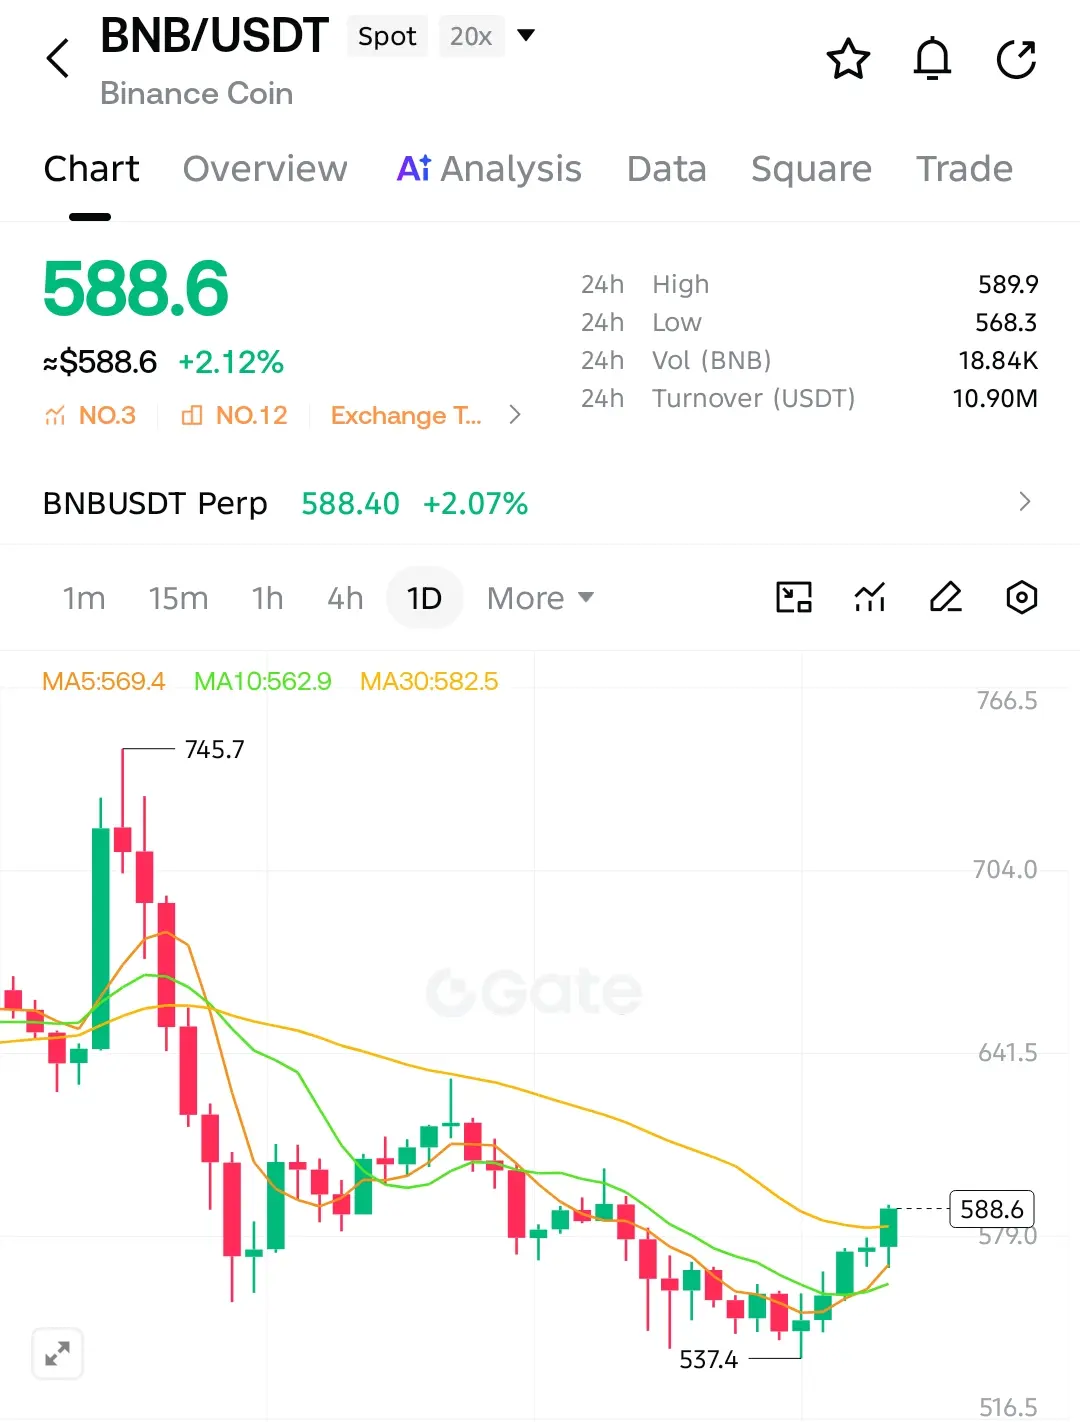
Task: Select the drawing pencil tool
Action: [945, 597]
